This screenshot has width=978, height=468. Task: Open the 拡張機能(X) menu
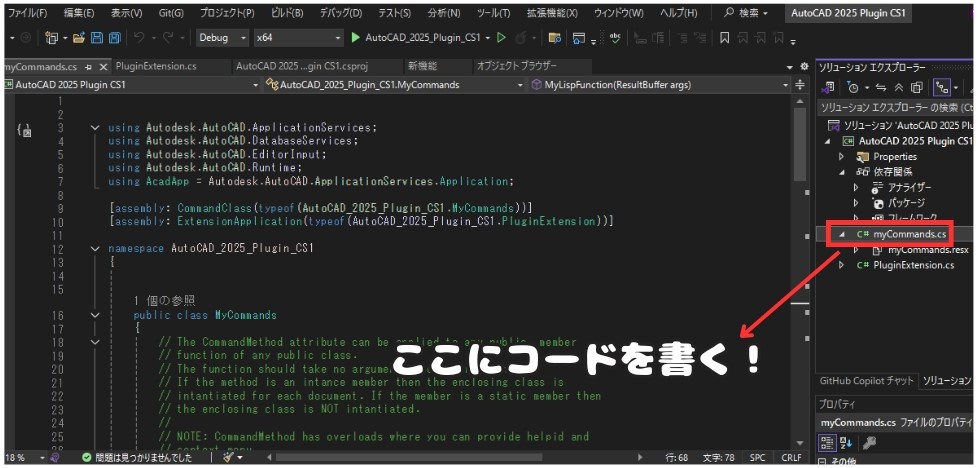click(x=552, y=12)
